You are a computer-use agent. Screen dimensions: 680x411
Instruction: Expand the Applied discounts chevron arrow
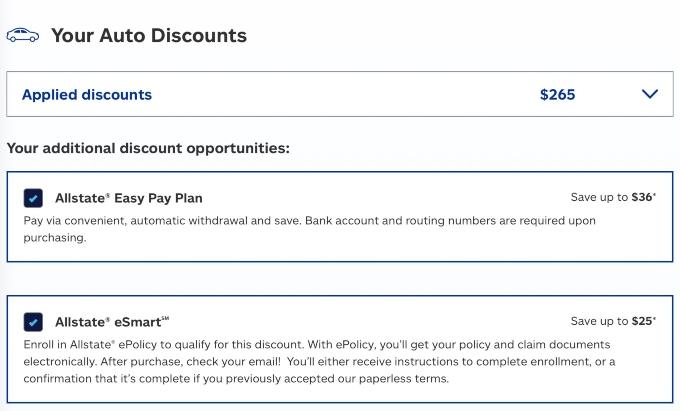650,94
